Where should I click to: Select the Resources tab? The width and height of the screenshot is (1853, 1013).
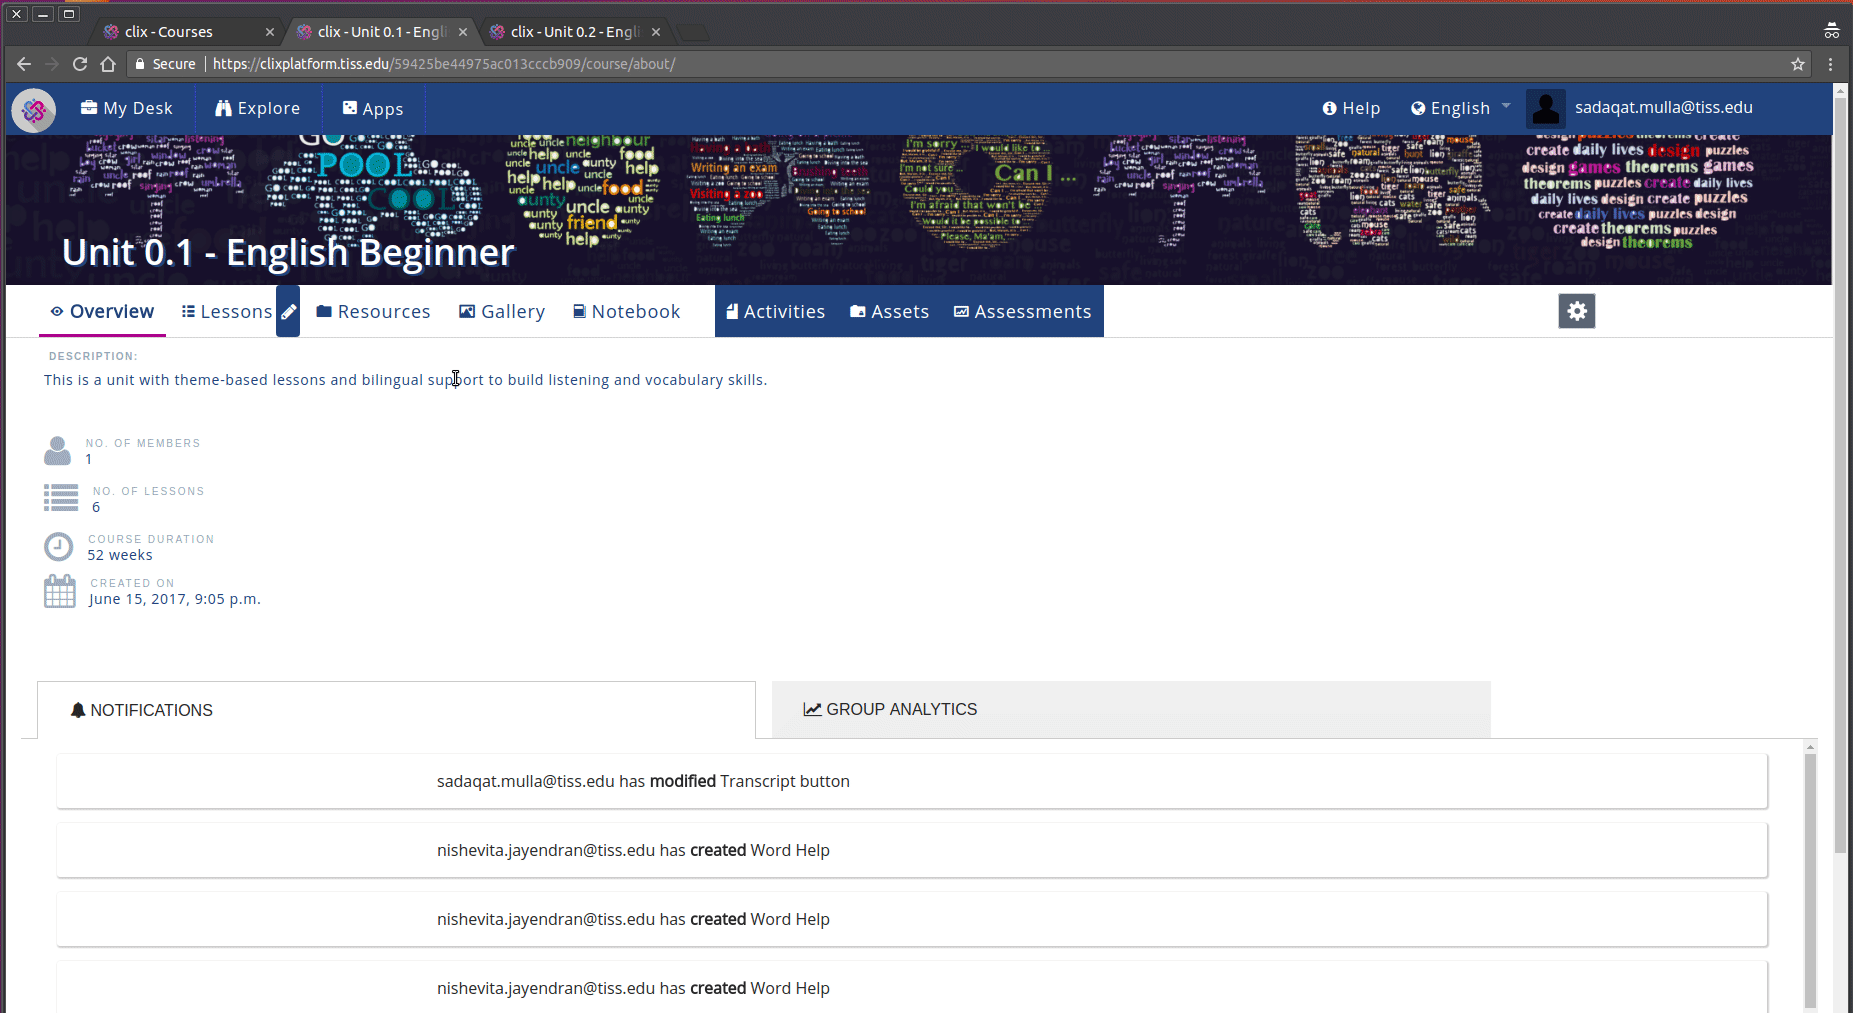pos(373,312)
